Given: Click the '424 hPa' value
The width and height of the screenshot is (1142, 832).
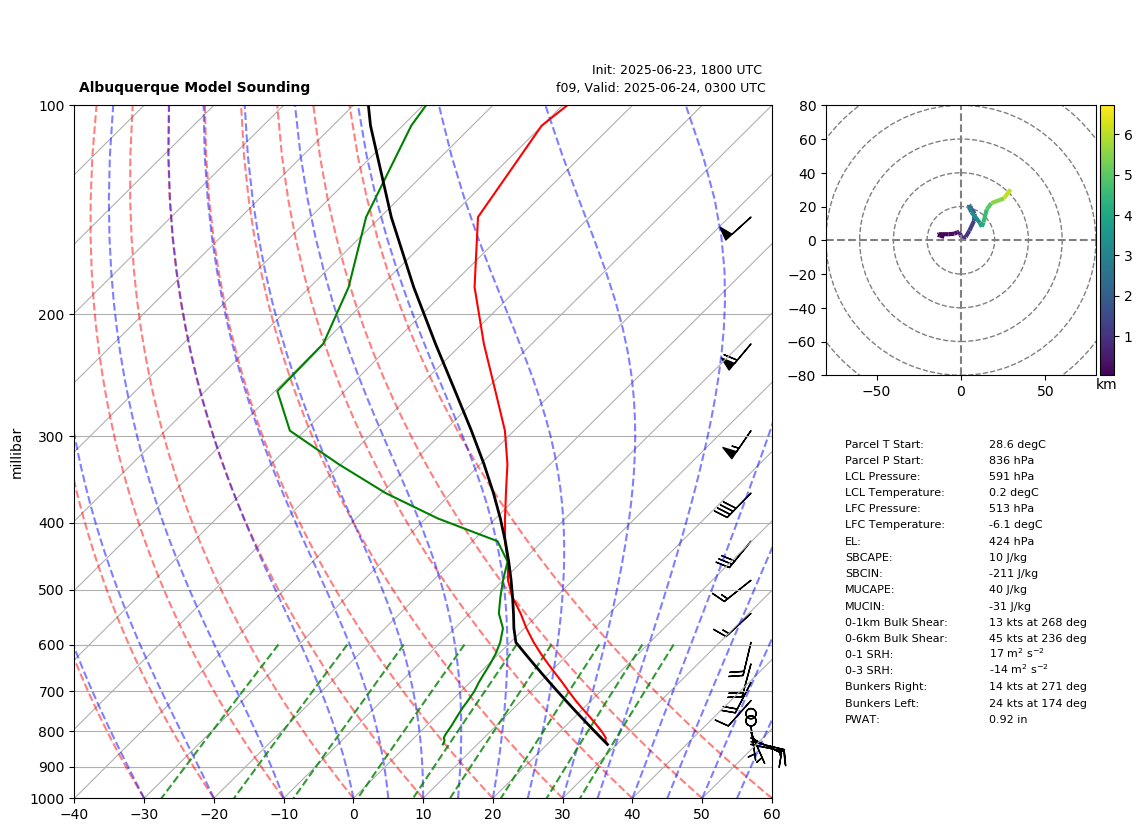Looking at the screenshot, I should (x=1011, y=541).
